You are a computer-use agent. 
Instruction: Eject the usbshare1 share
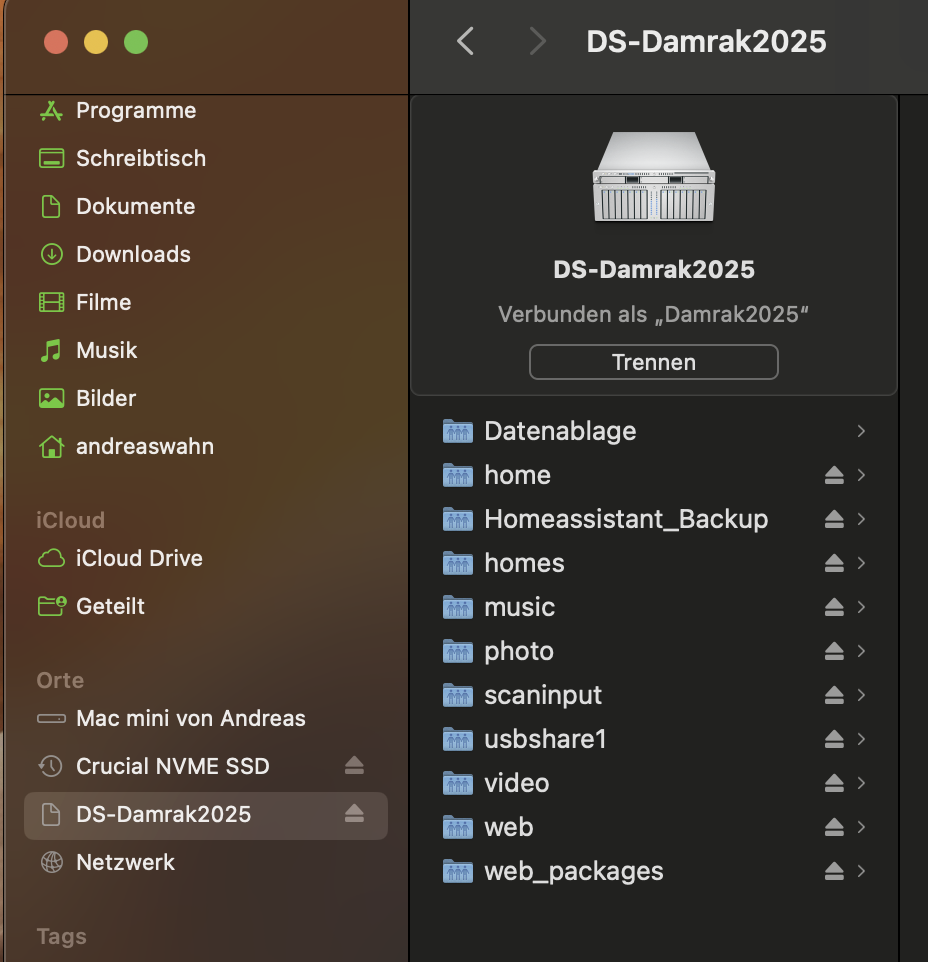(834, 739)
